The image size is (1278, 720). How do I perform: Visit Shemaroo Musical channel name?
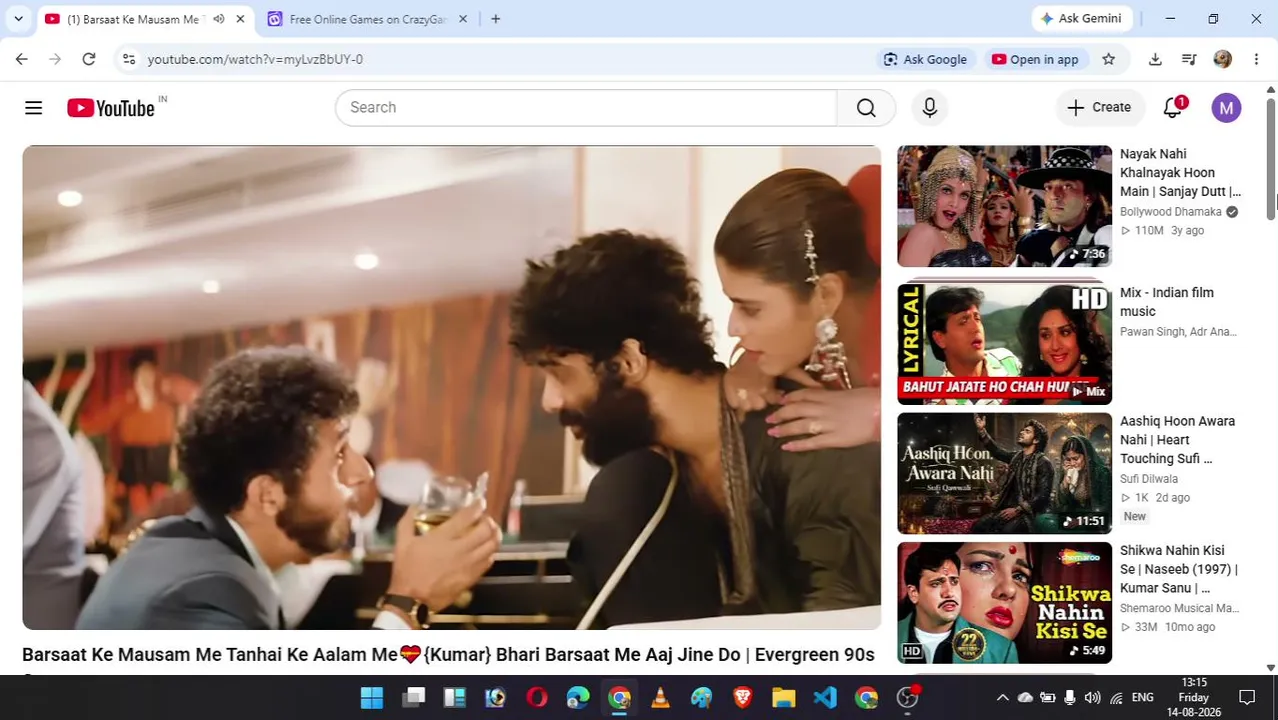click(x=1179, y=608)
